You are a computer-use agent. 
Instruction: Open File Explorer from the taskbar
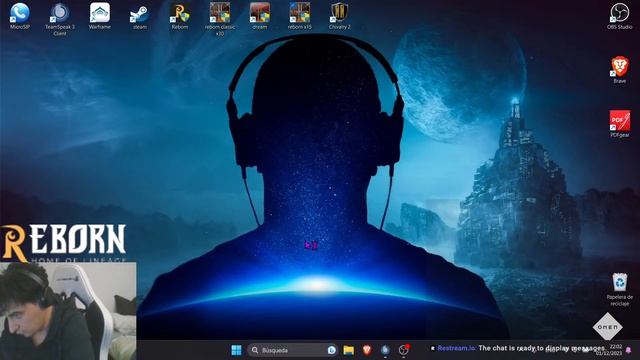[349, 350]
